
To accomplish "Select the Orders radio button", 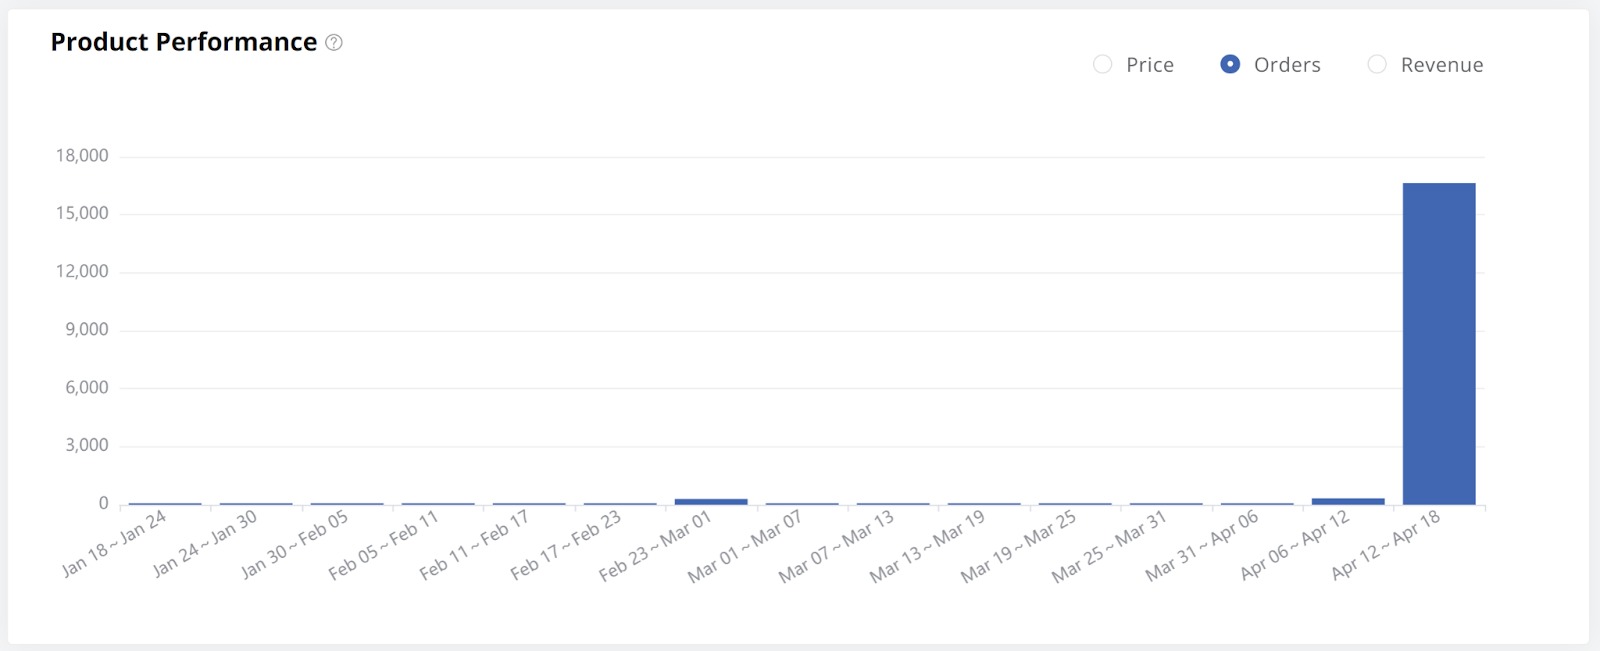I will pos(1230,65).
